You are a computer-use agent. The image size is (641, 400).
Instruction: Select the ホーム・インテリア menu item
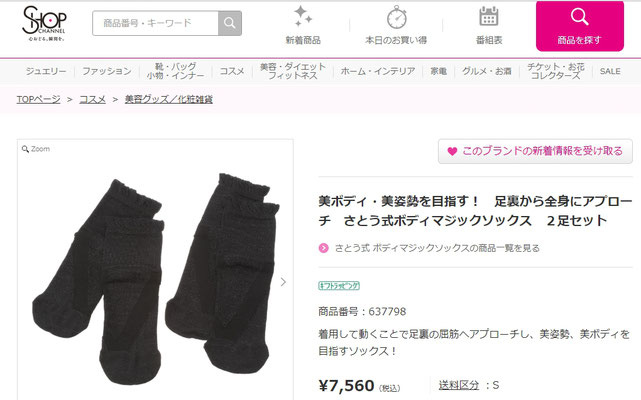click(x=378, y=71)
